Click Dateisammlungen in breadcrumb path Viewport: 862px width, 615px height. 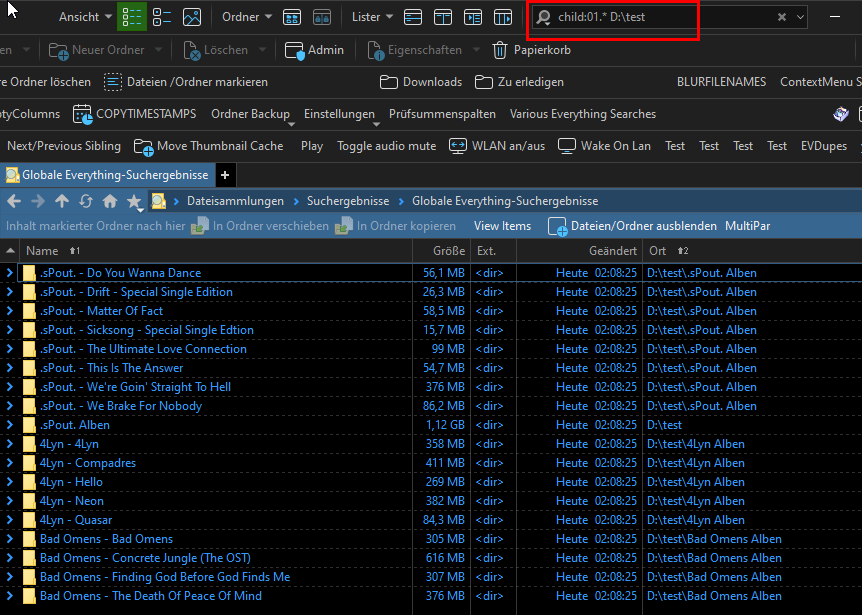pyautogui.click(x=235, y=201)
